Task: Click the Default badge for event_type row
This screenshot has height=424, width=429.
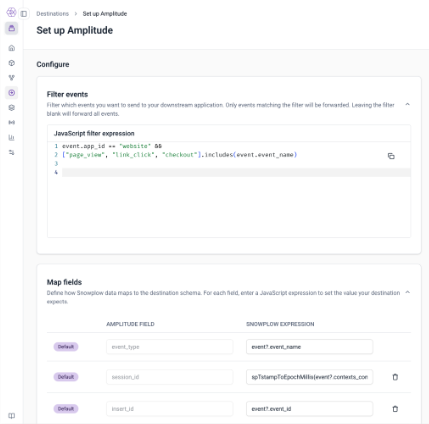Action: tap(66, 347)
